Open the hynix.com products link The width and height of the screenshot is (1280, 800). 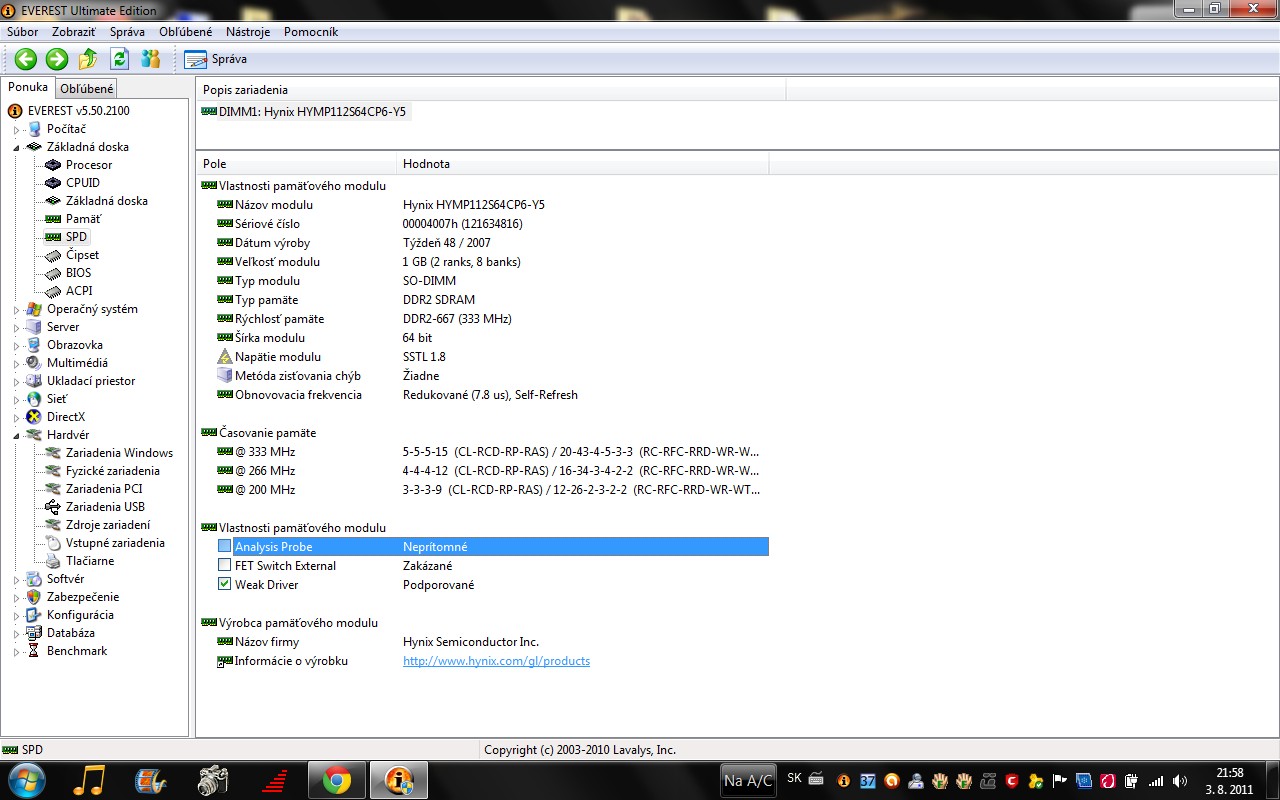496,661
